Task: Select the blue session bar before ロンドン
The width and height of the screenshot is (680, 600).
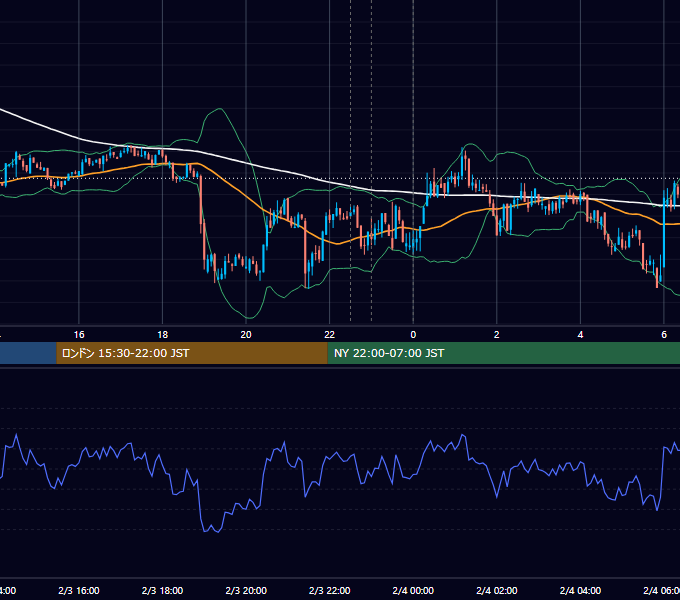Action: coord(28,353)
